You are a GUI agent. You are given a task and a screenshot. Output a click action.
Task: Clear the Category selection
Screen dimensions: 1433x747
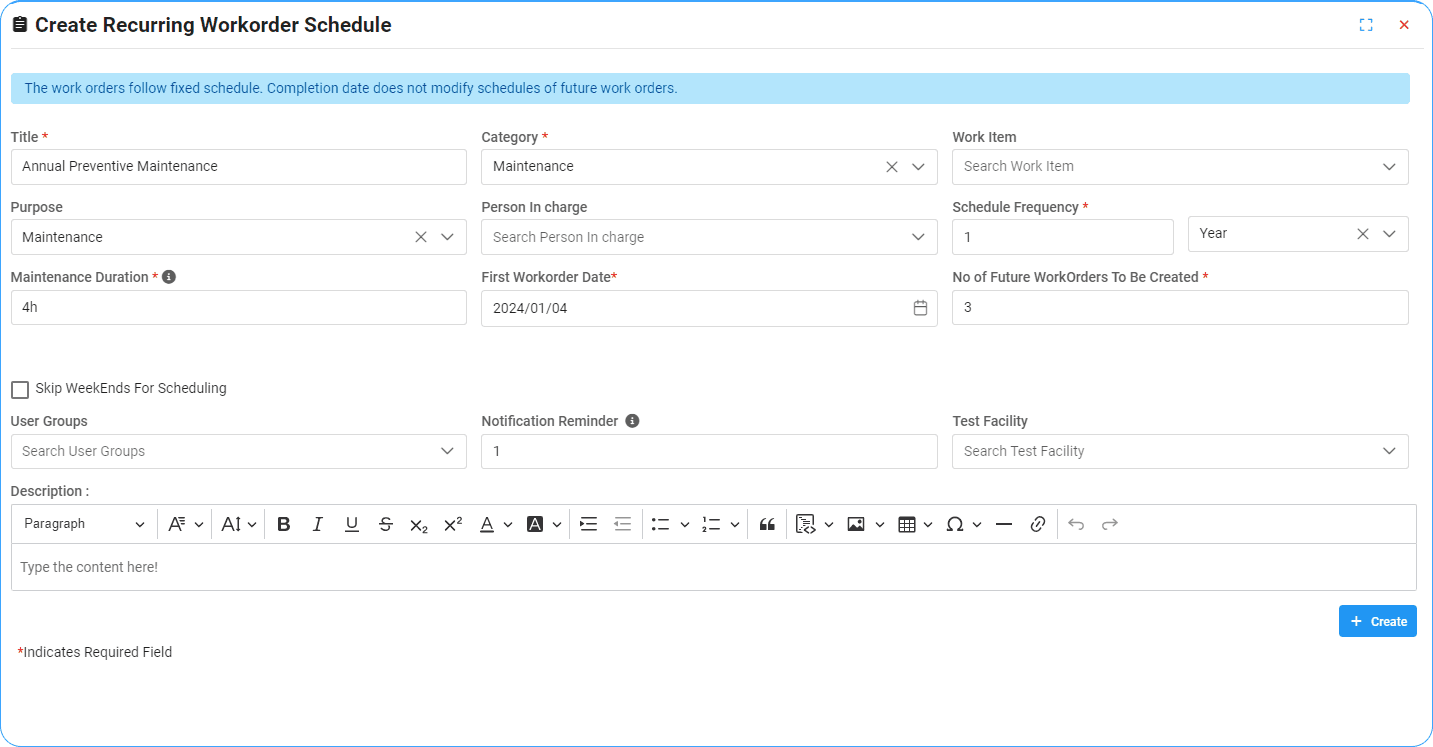[x=892, y=167]
